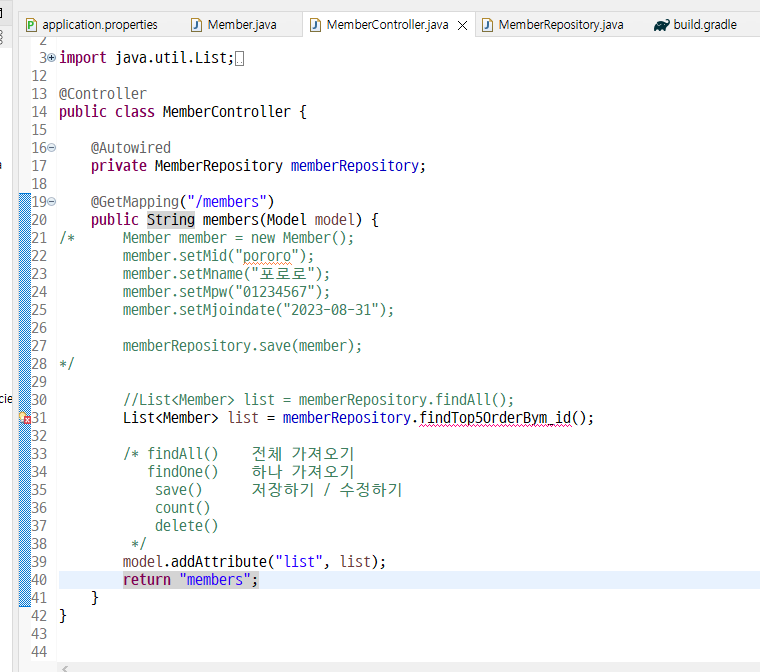Screen dimensions: 760x672
Task: Click the setMjoindate("2023-08-31") line
Action: [258, 310]
